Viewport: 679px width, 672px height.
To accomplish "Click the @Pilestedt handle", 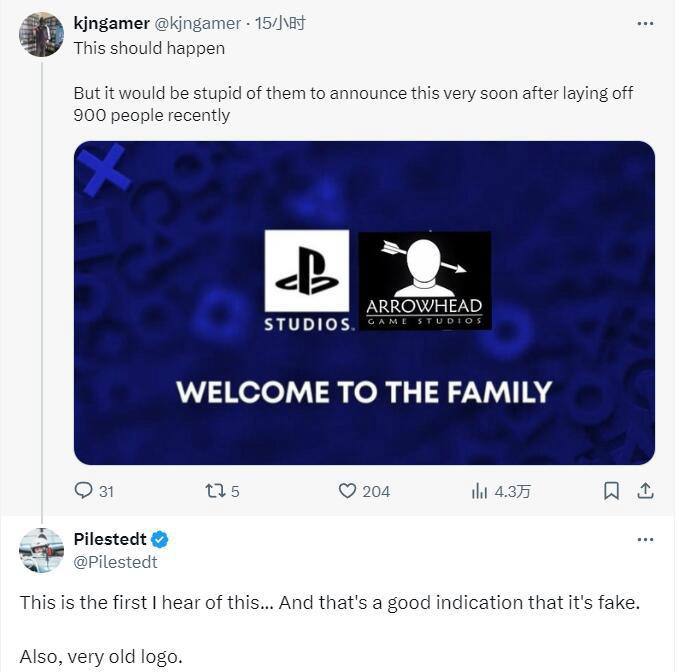I will coord(115,562).
